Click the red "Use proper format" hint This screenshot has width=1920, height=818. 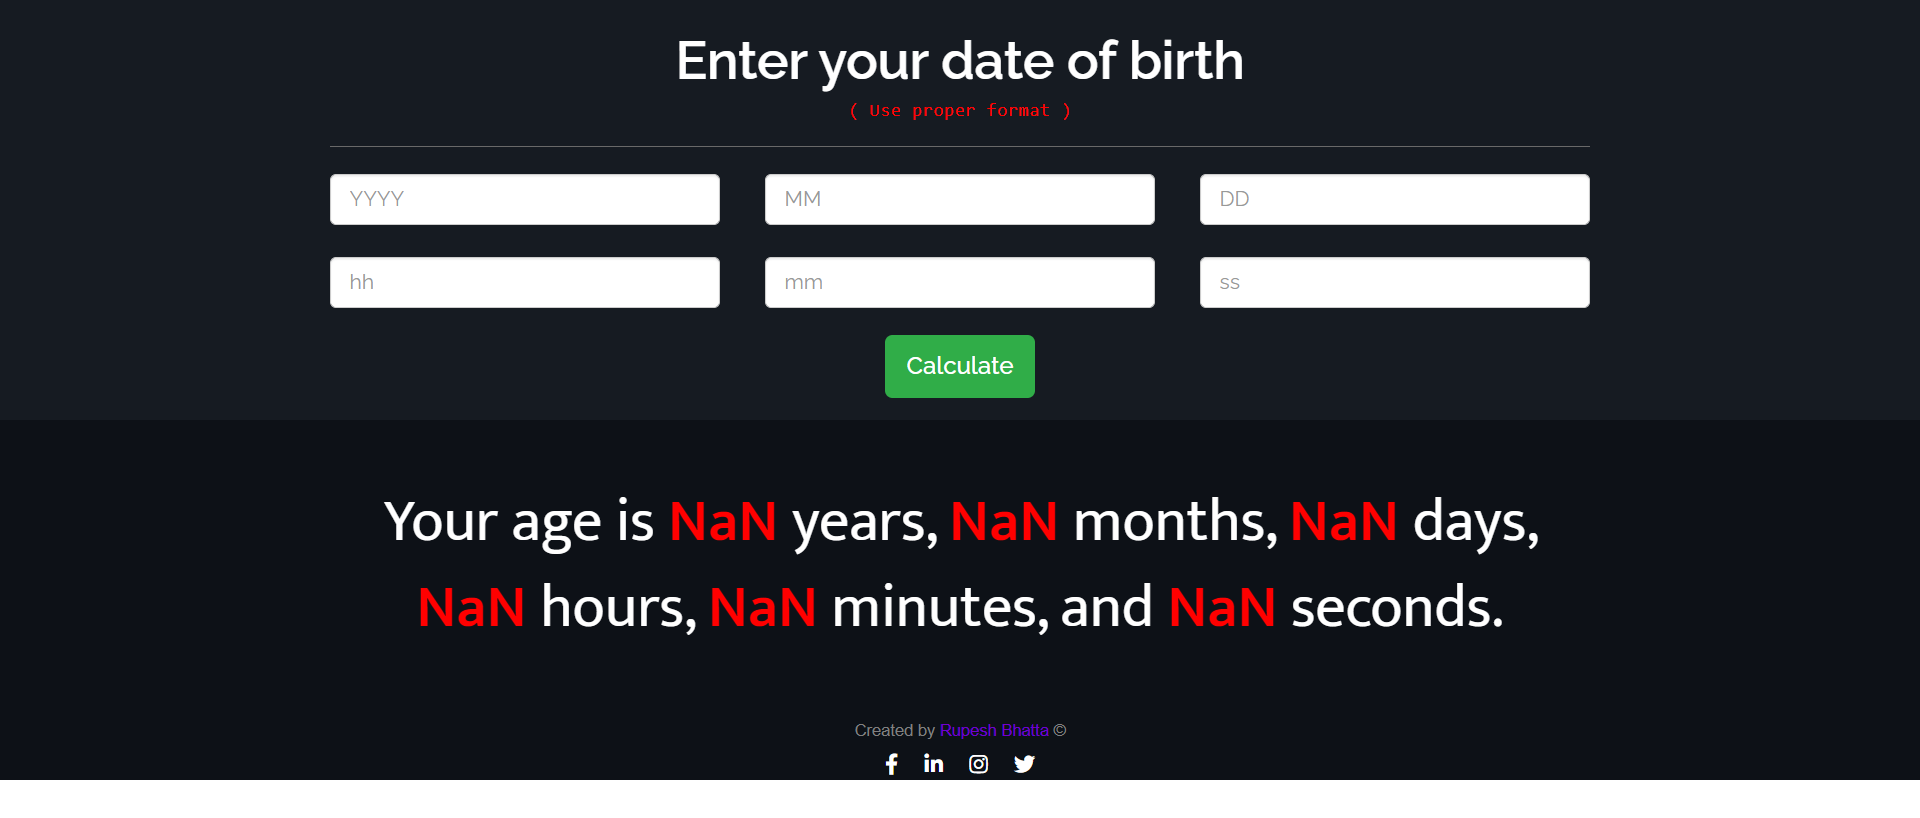(960, 110)
